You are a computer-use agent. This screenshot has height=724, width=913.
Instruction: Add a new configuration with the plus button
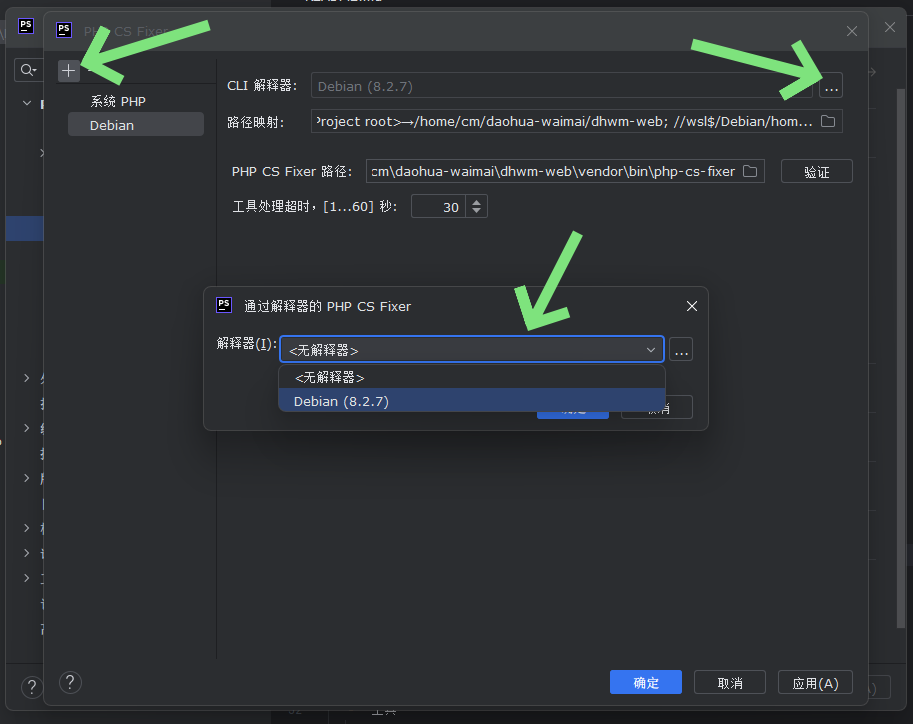[69, 70]
